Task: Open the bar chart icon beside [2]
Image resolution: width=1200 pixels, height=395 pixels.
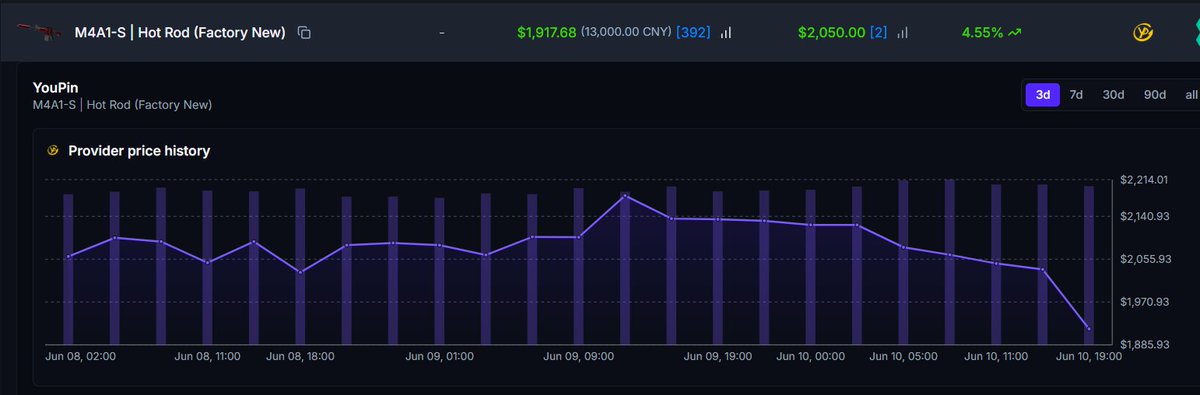Action: (902, 33)
